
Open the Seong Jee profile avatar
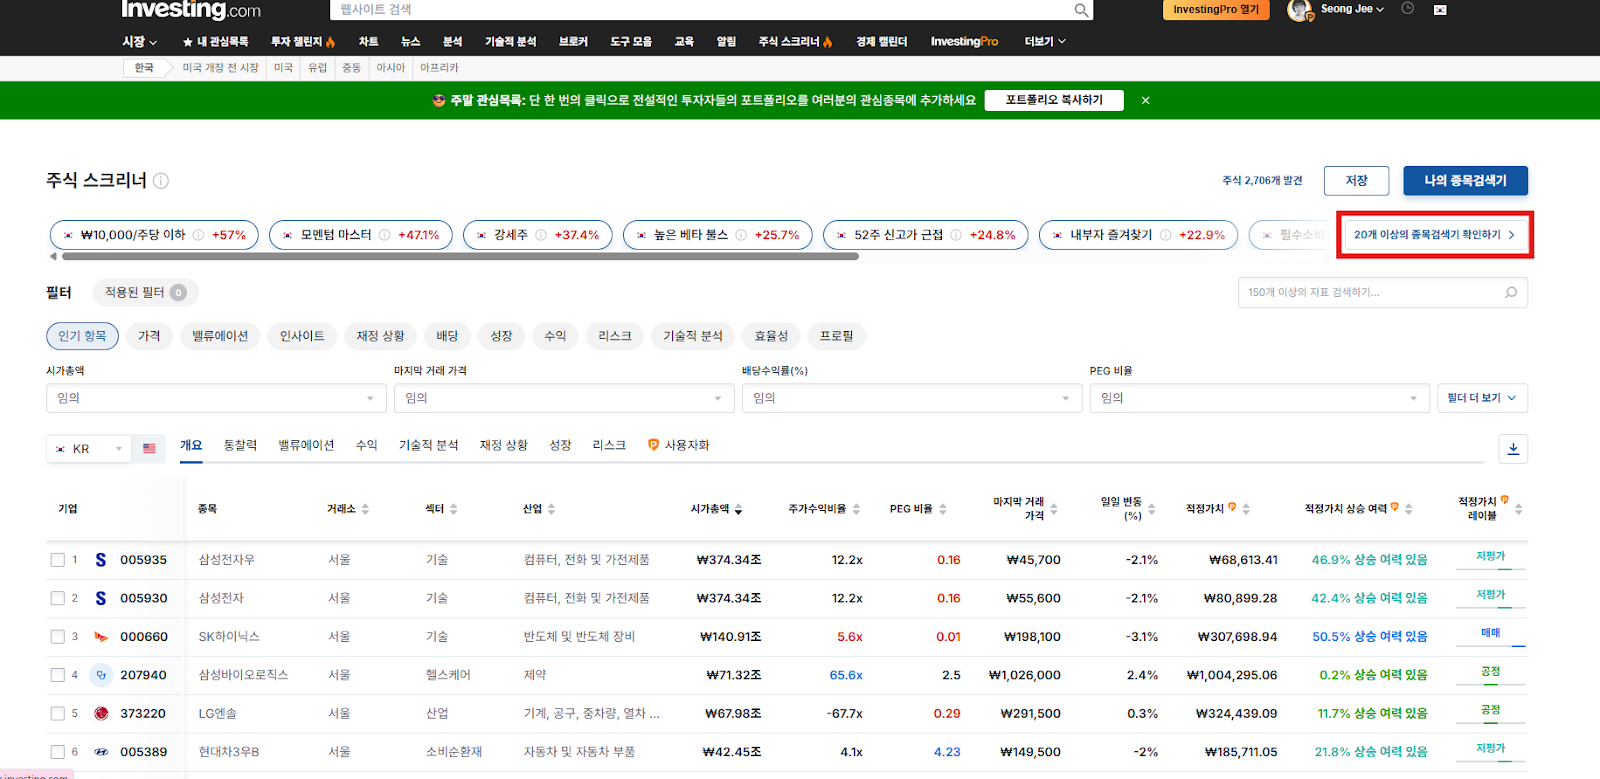point(1300,10)
